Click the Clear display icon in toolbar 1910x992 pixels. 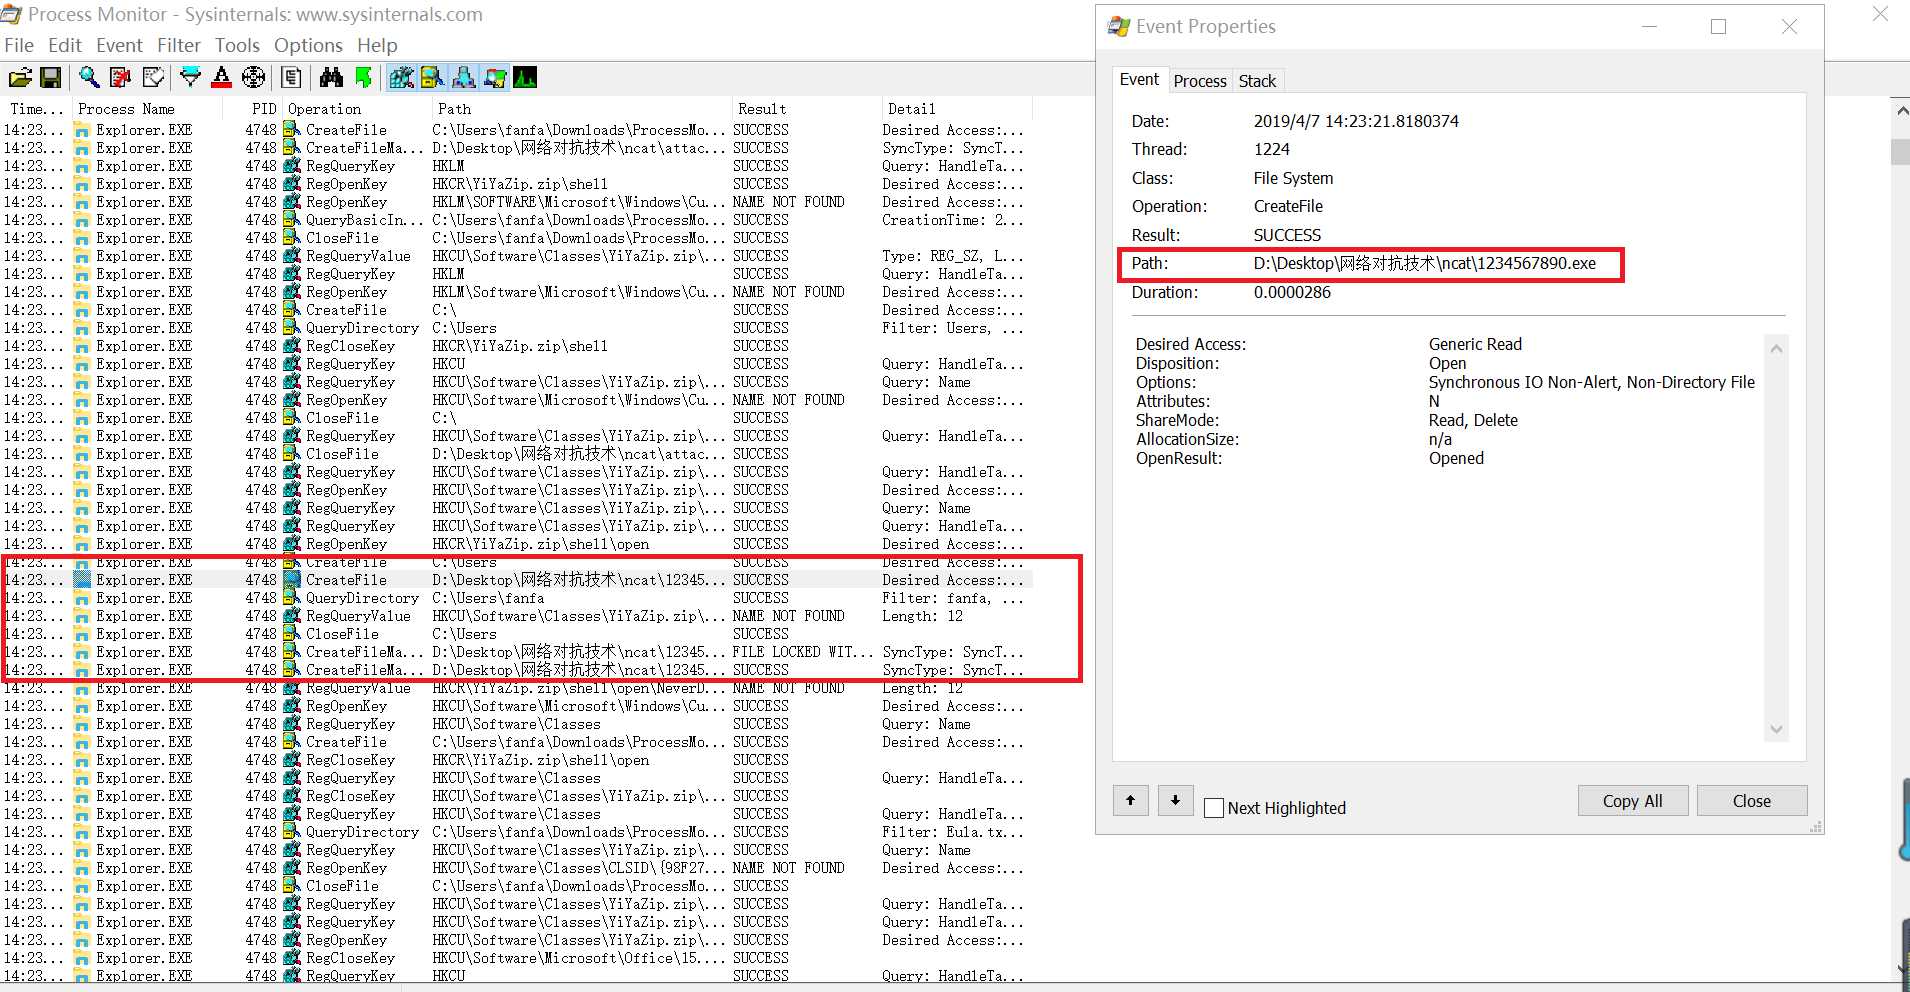[x=153, y=77]
